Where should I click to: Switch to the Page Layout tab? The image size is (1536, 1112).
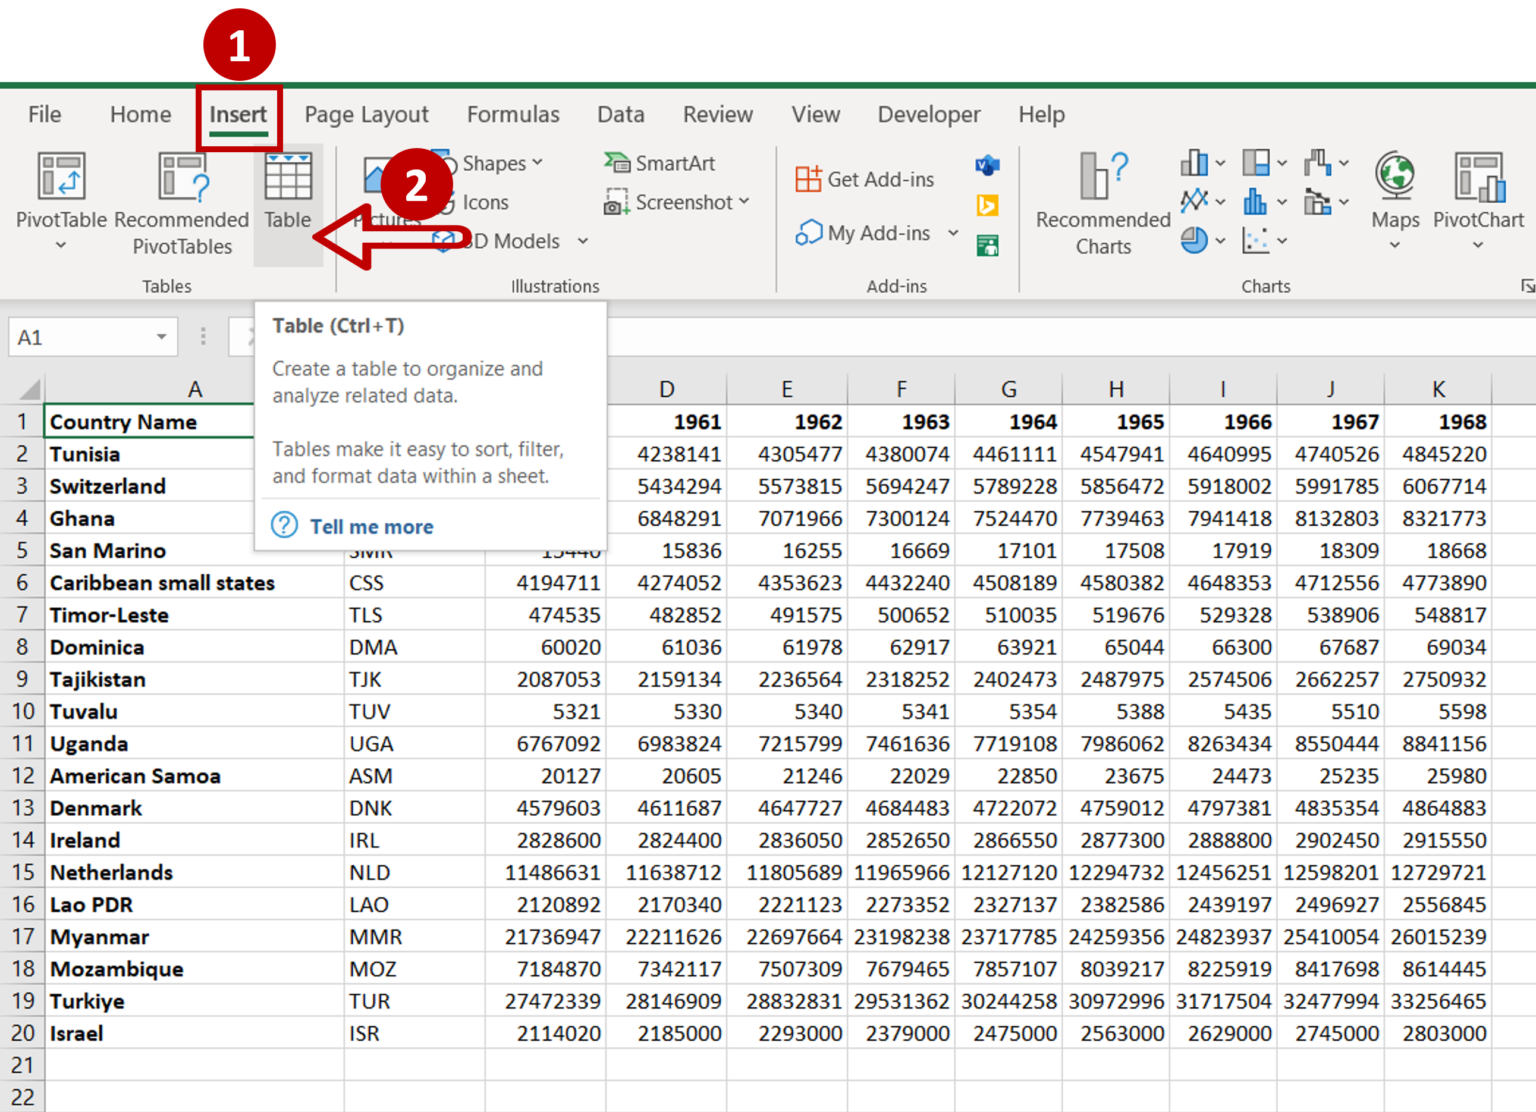coord(366,115)
